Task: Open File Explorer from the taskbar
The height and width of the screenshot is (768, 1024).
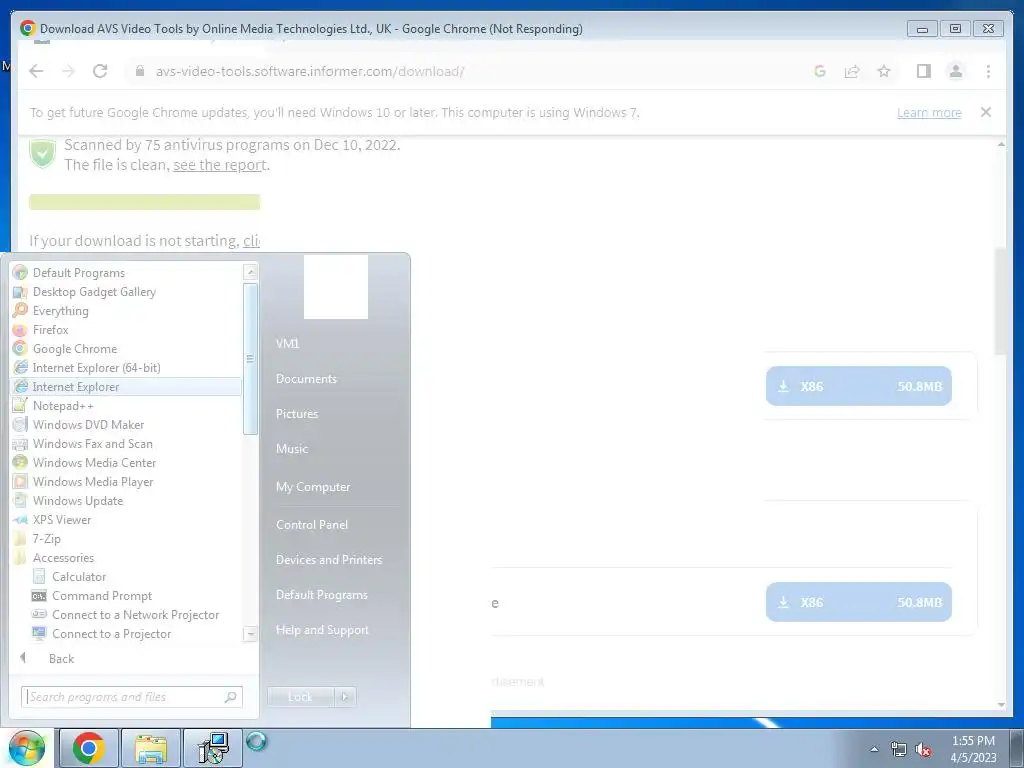Action: point(150,748)
